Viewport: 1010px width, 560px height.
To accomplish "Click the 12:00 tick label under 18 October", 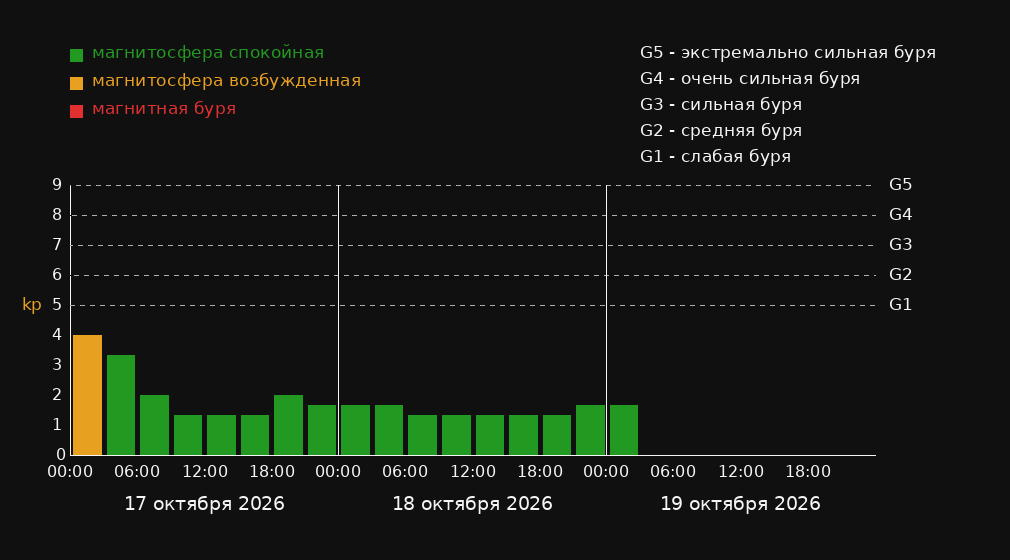I will [473, 472].
